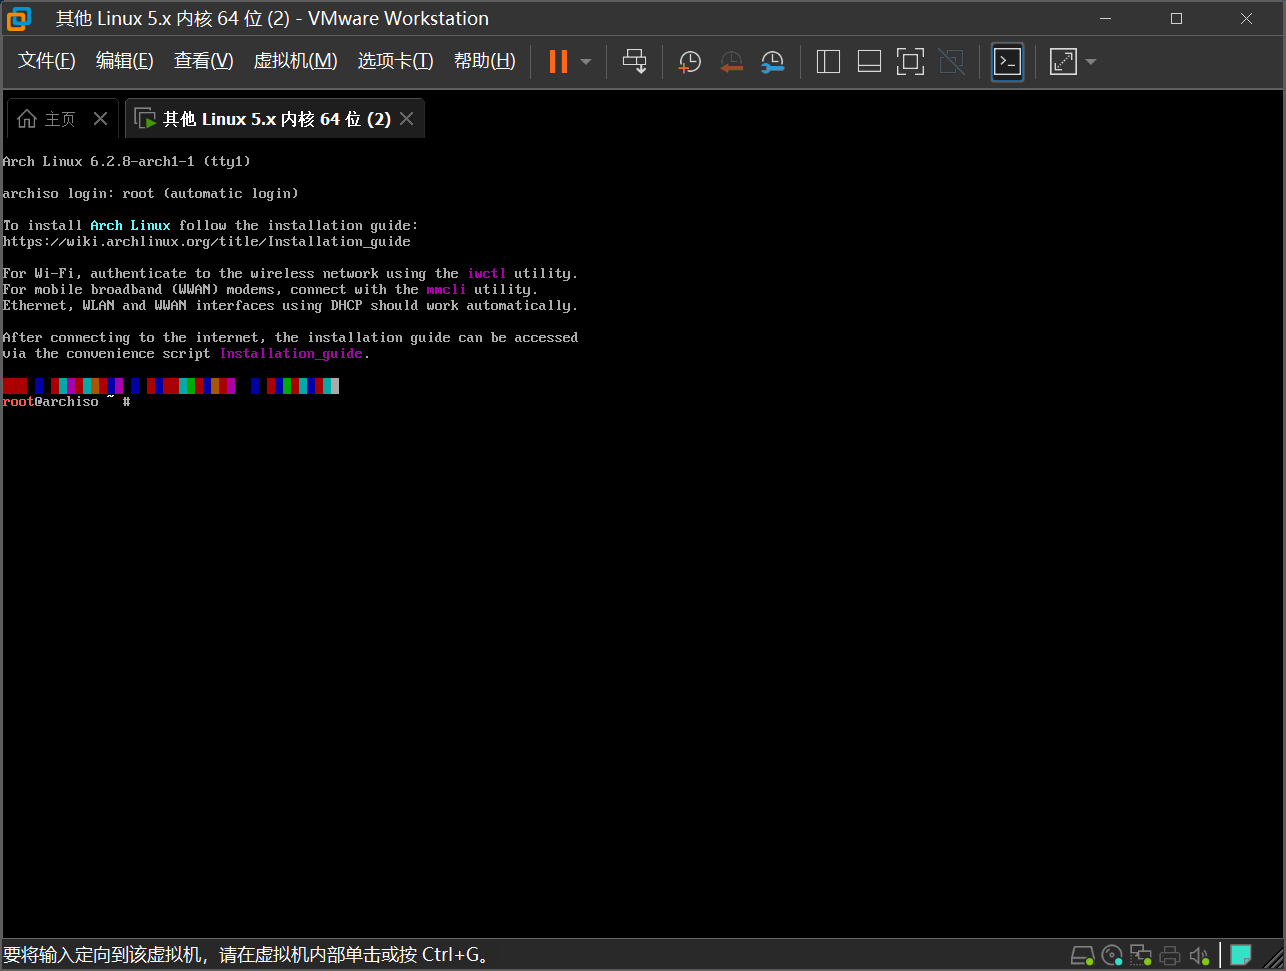Click the hard disk status icon
The image size is (1286, 971).
point(1082,955)
